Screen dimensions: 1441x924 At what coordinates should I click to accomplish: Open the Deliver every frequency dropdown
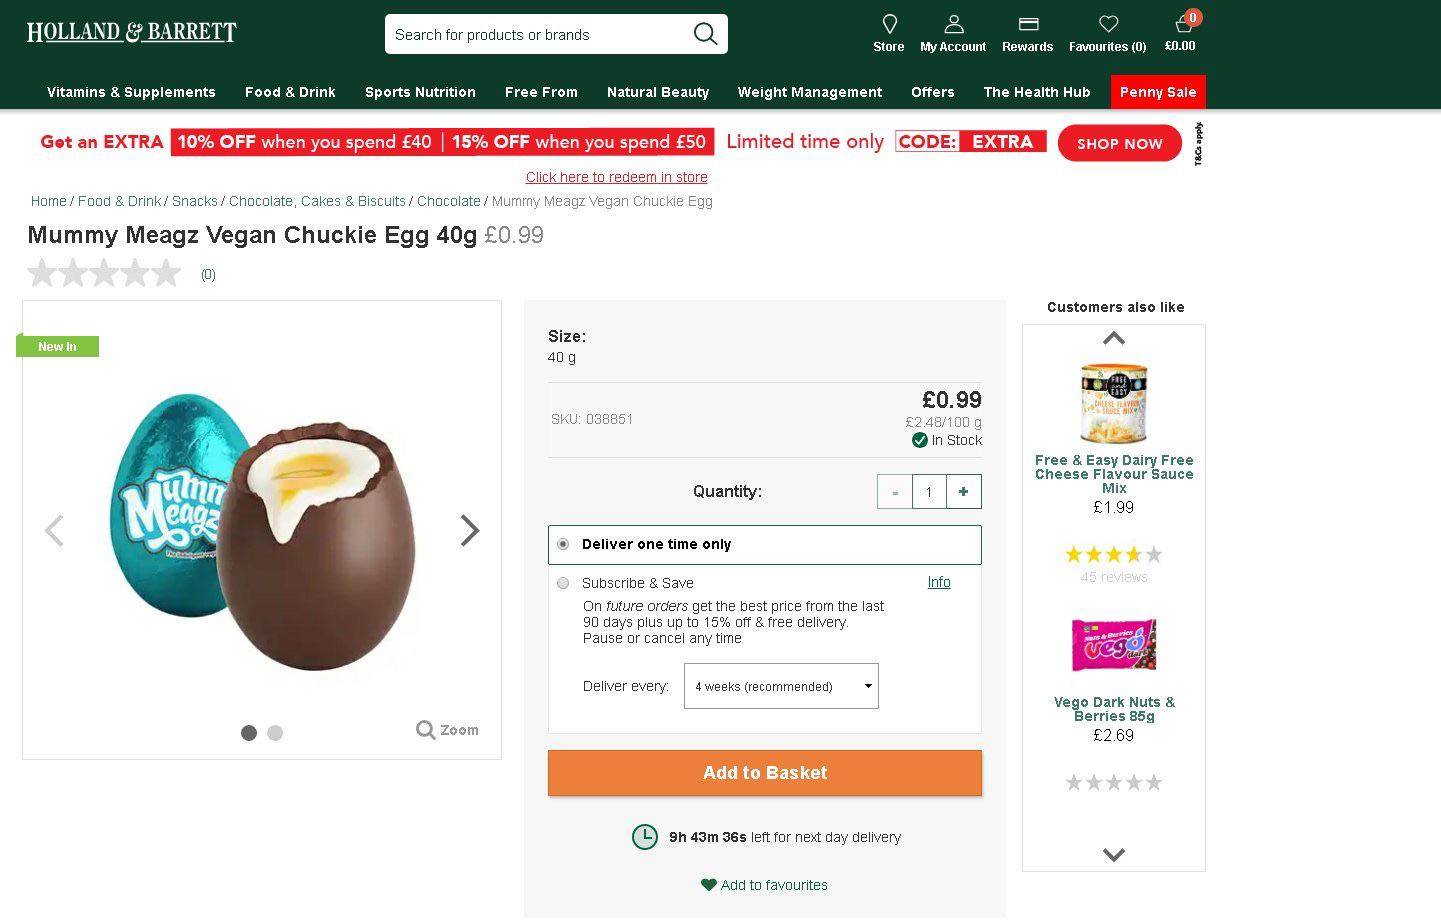coord(781,686)
